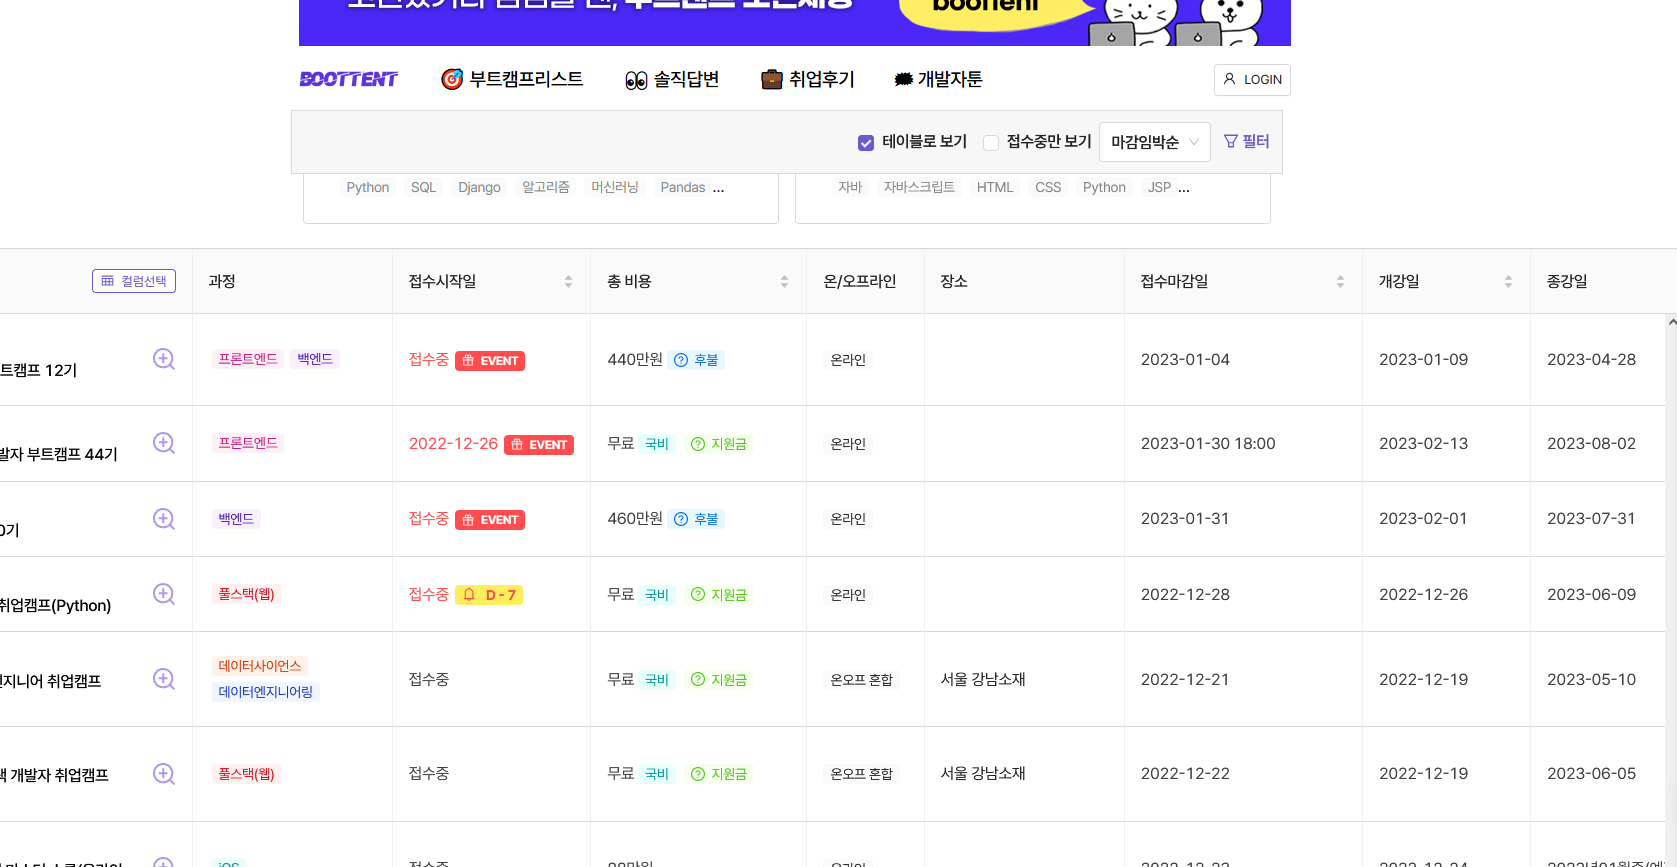Image resolution: width=1677 pixels, height=867 pixels.
Task: Open 솔직답변 menu
Action: pyautogui.click(x=672, y=79)
